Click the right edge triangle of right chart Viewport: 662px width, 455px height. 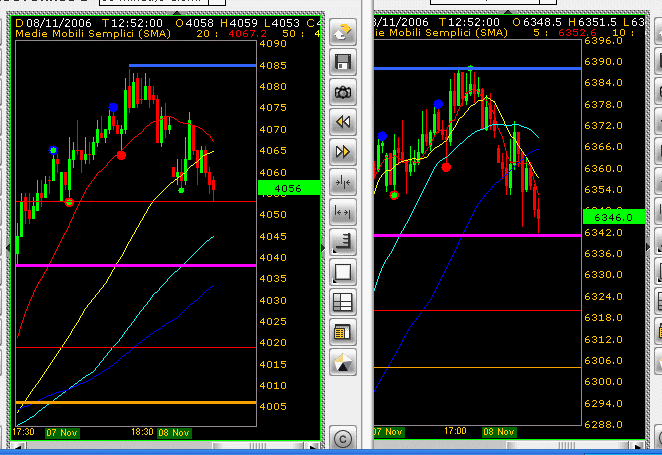[x=648, y=246]
